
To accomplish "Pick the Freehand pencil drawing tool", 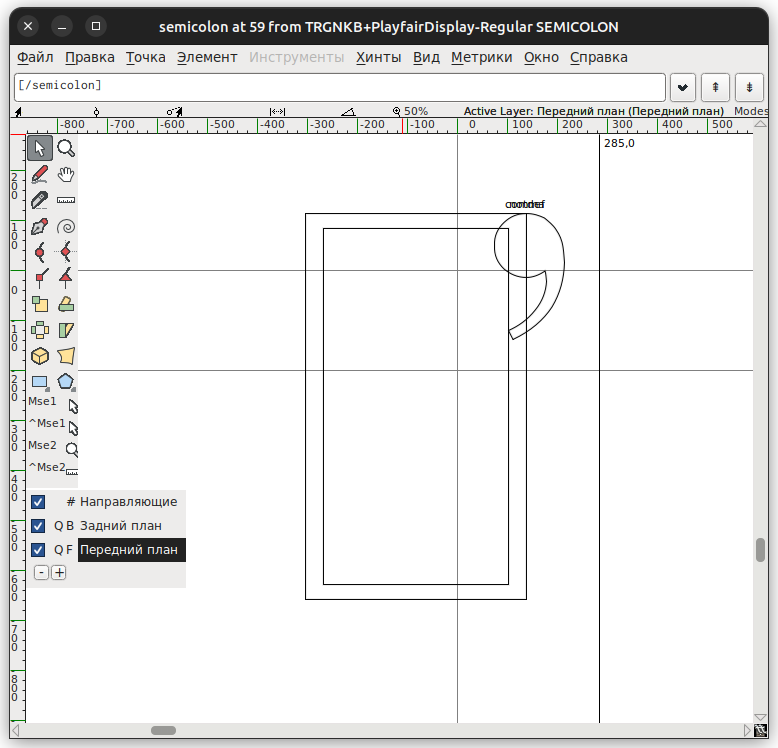I will pyautogui.click(x=40, y=175).
